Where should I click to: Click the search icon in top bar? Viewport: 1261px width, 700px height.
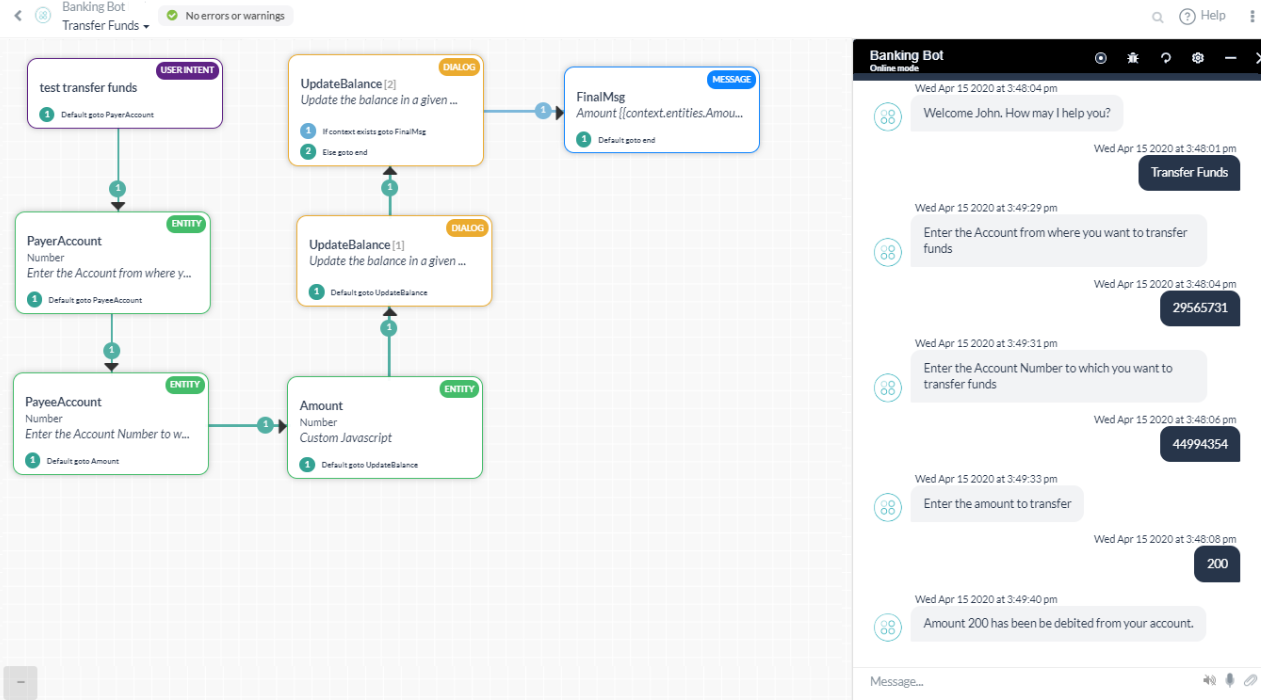1158,17
